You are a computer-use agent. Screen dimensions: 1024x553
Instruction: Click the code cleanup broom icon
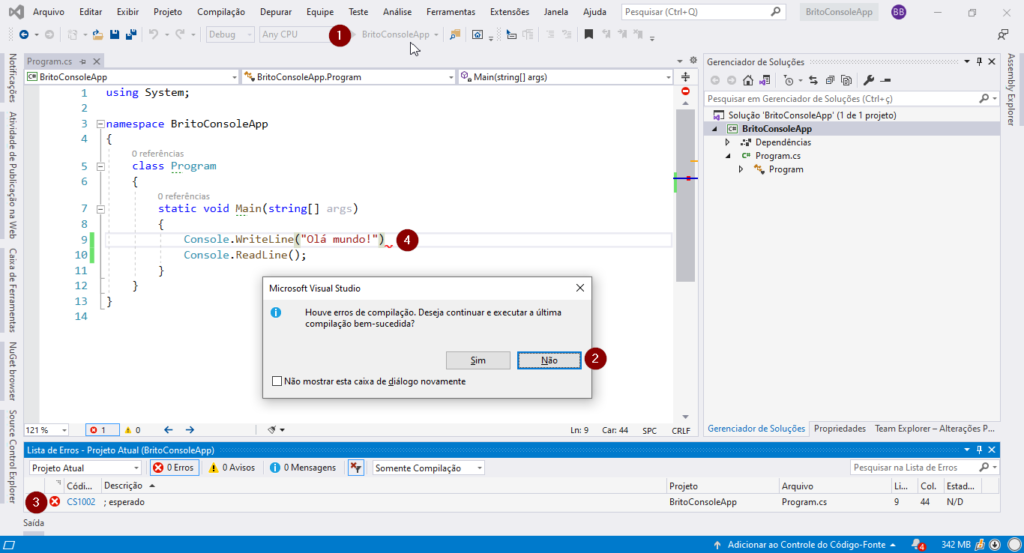tap(272, 430)
